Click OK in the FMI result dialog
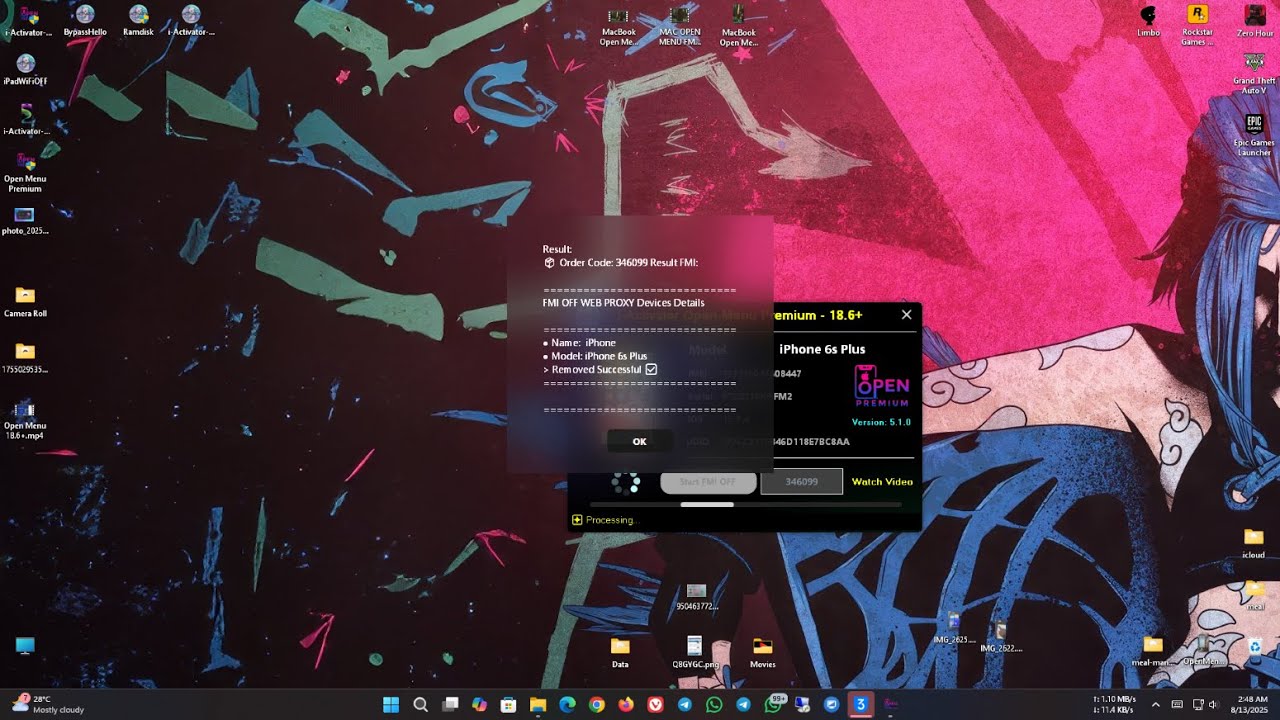 (639, 441)
